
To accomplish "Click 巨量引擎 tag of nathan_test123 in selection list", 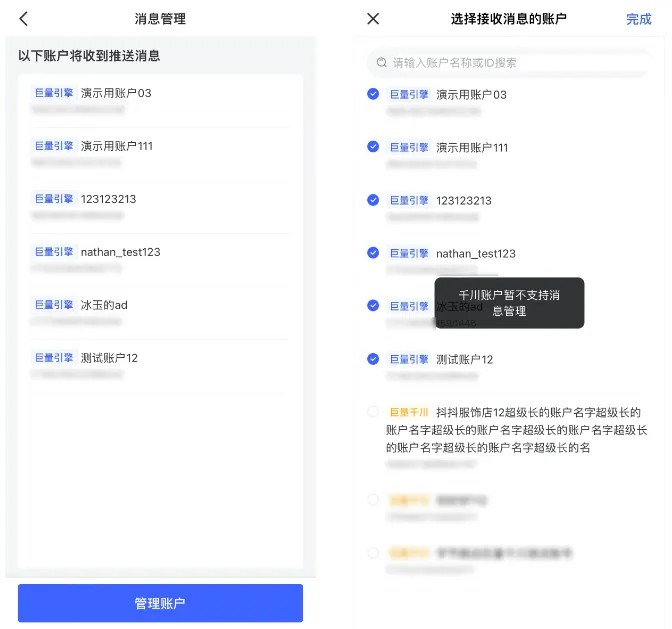I will coord(409,254).
